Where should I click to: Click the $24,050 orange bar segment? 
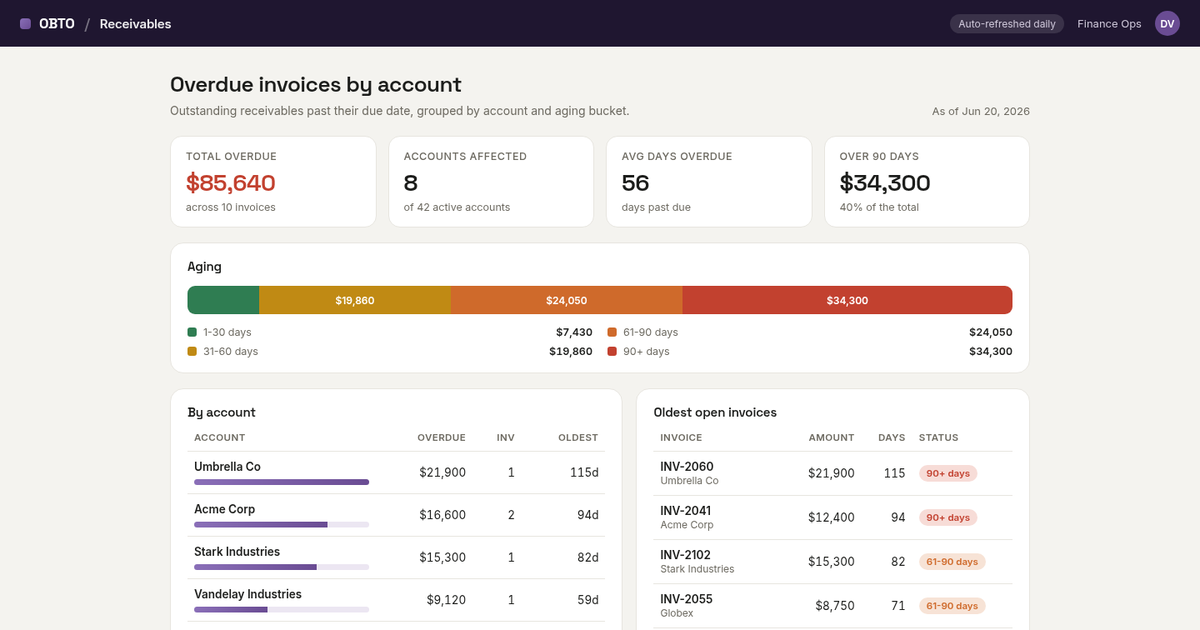tap(567, 300)
